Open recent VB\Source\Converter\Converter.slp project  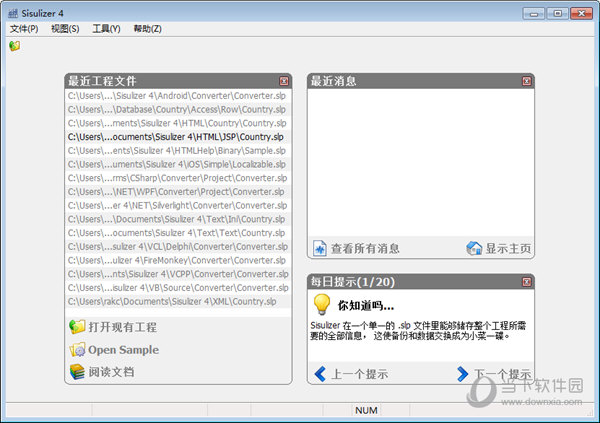pos(178,288)
